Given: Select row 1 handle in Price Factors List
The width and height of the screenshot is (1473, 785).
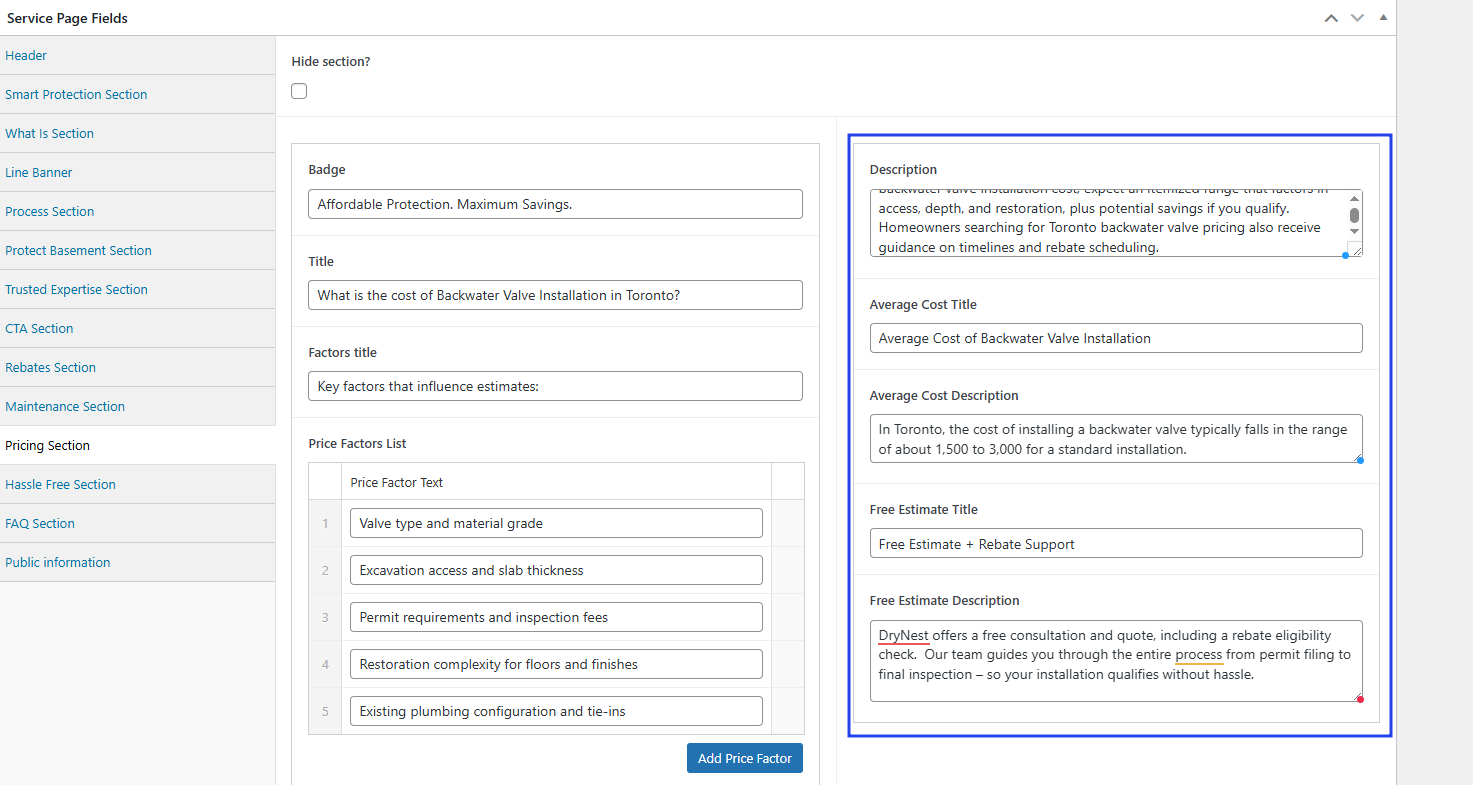Looking at the screenshot, I should click(x=325, y=523).
